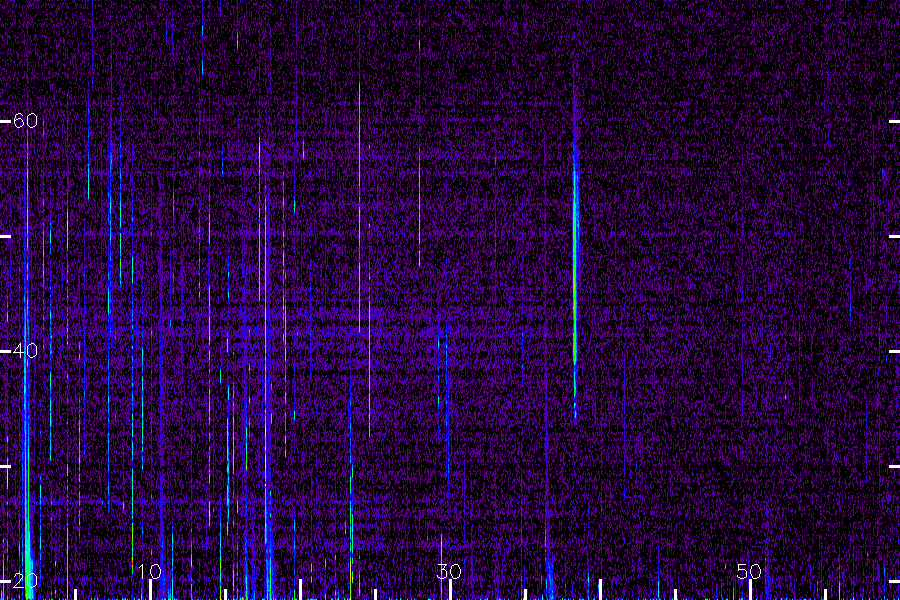900x600 pixels.
Task: Click the "60" label on the vertical axis
Action: click(x=25, y=121)
